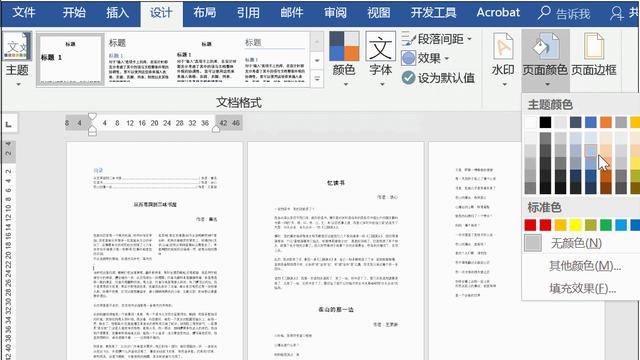Open the 字体 theme fonts icon
This screenshot has width=640, height=360.
(x=380, y=46)
